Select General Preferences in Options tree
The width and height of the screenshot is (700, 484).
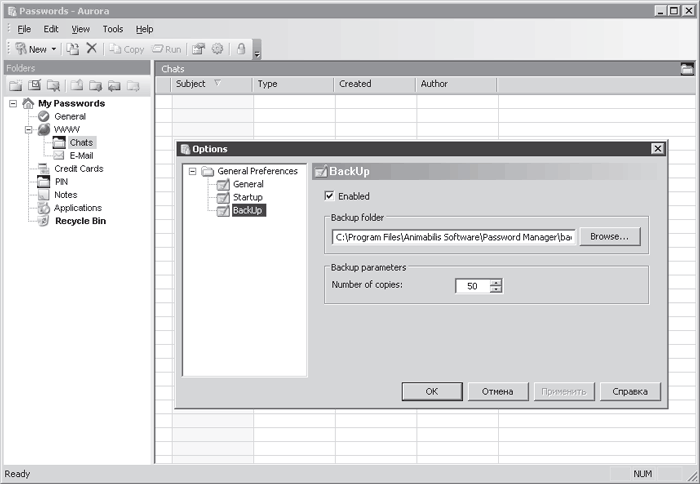coord(257,171)
